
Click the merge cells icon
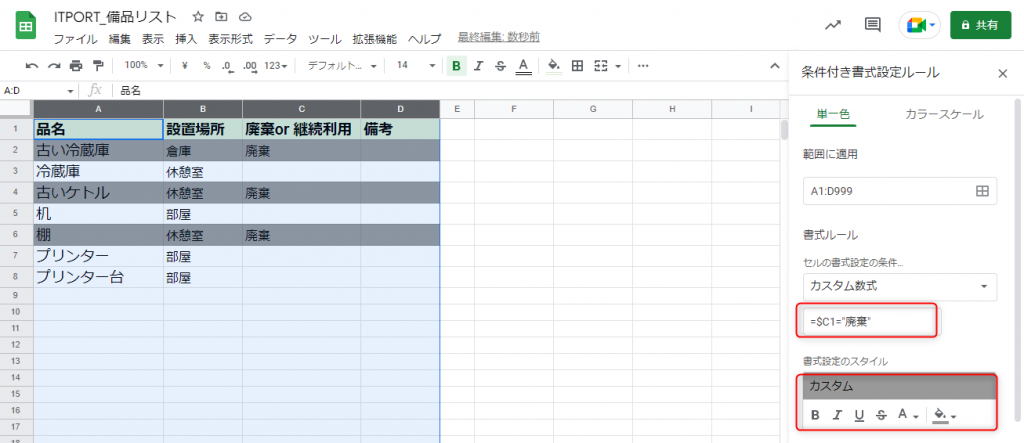(x=601, y=66)
